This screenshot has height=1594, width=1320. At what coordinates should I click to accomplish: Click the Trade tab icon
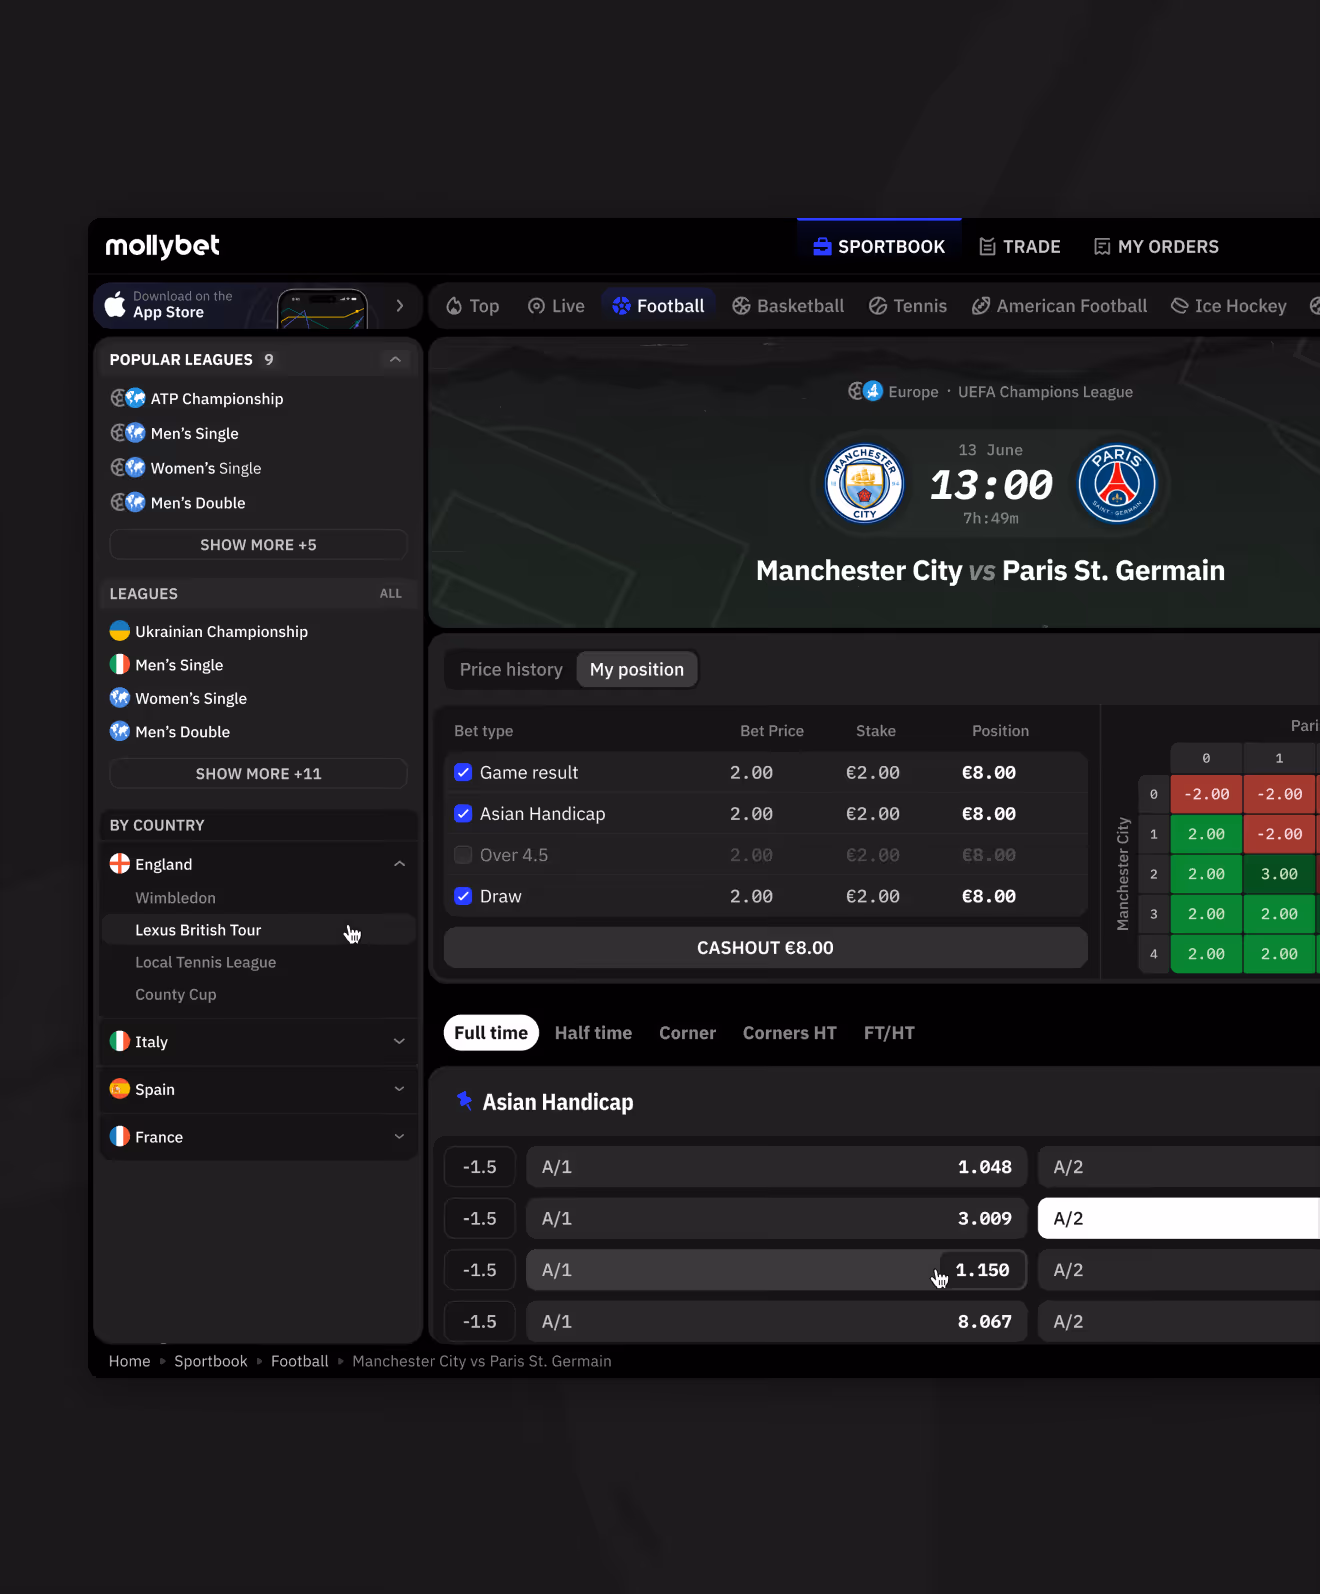point(987,246)
